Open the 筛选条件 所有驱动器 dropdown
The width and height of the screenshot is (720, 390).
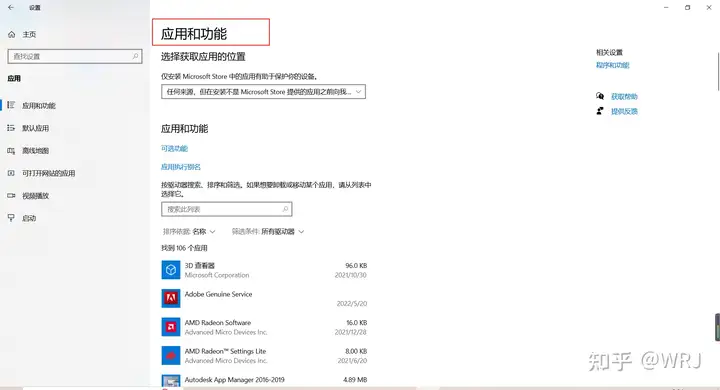268,232
